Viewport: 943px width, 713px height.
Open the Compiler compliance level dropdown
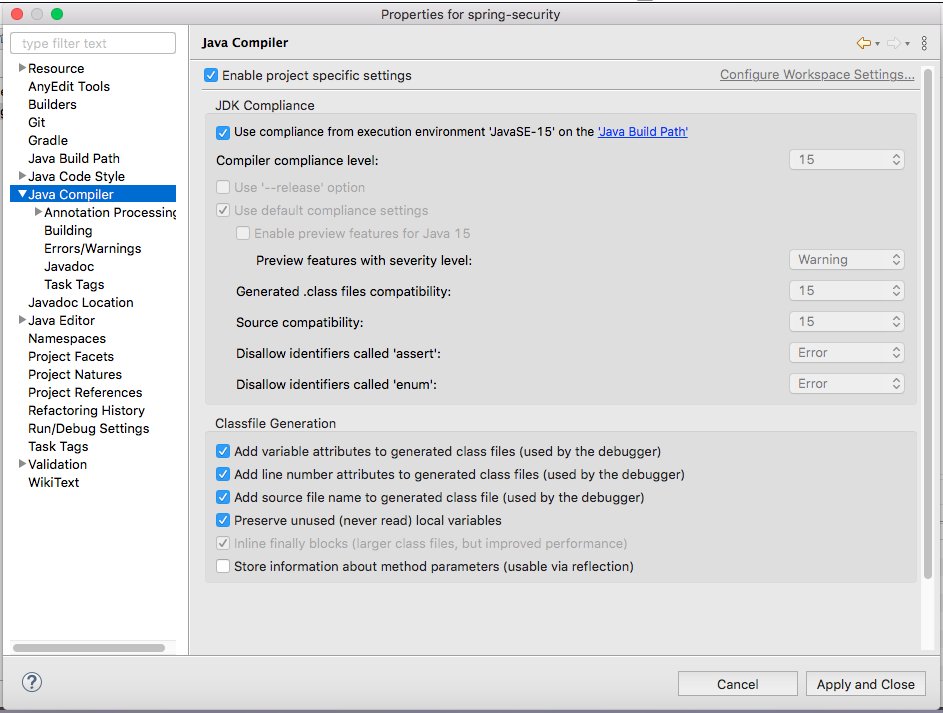(x=847, y=160)
